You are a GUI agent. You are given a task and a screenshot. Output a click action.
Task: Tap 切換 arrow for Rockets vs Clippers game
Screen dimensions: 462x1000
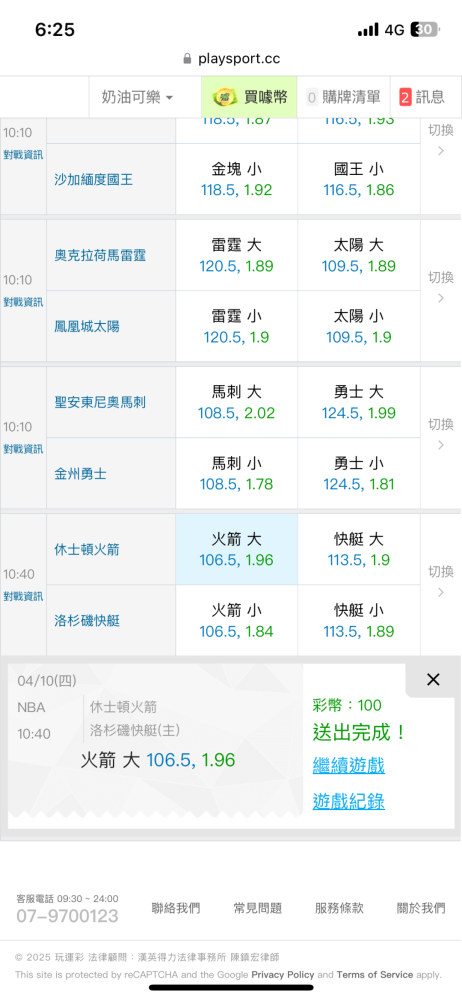coord(440,581)
